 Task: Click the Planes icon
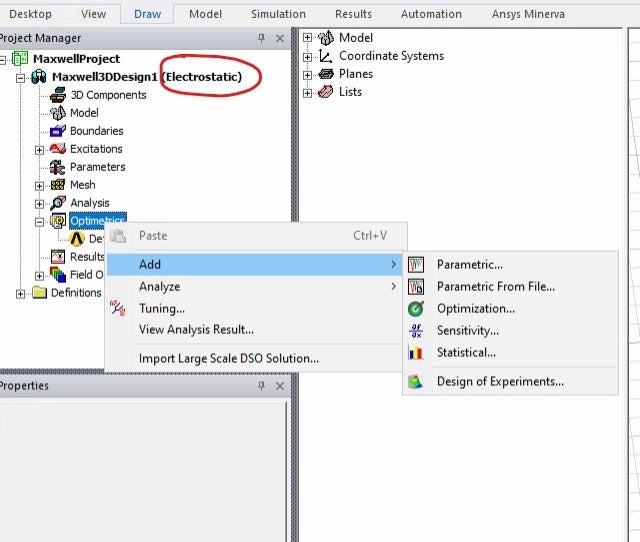pos(326,74)
